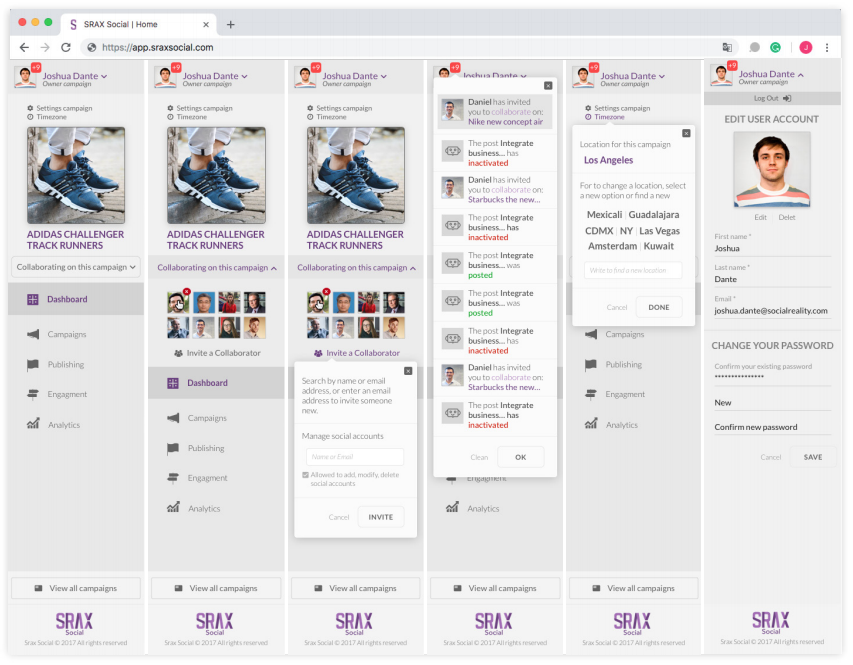Close the notifications list with its X icon
Image resolution: width=853 pixels, height=665 pixels.
[x=548, y=85]
